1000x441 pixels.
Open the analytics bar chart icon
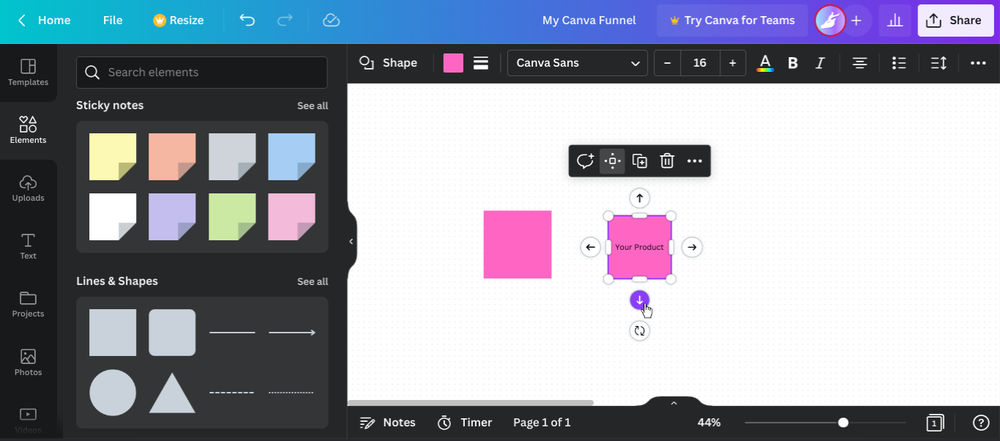894,20
